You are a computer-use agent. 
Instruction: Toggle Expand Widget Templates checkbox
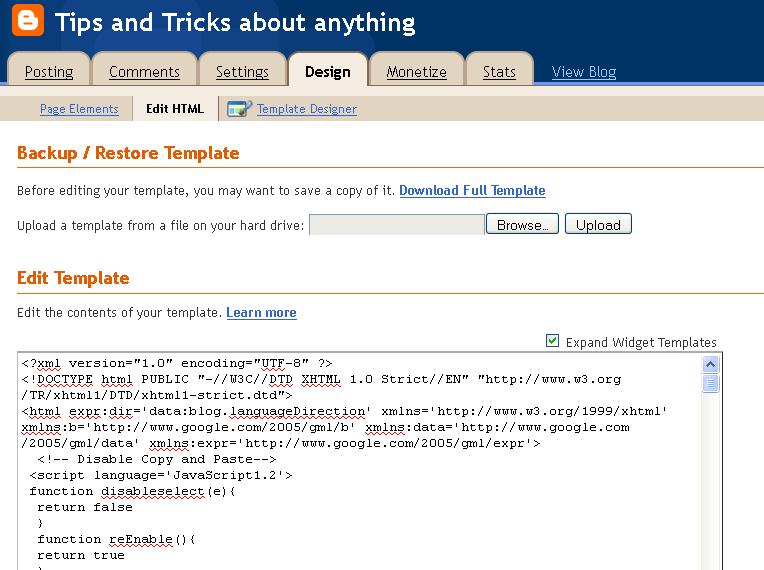[x=552, y=341]
